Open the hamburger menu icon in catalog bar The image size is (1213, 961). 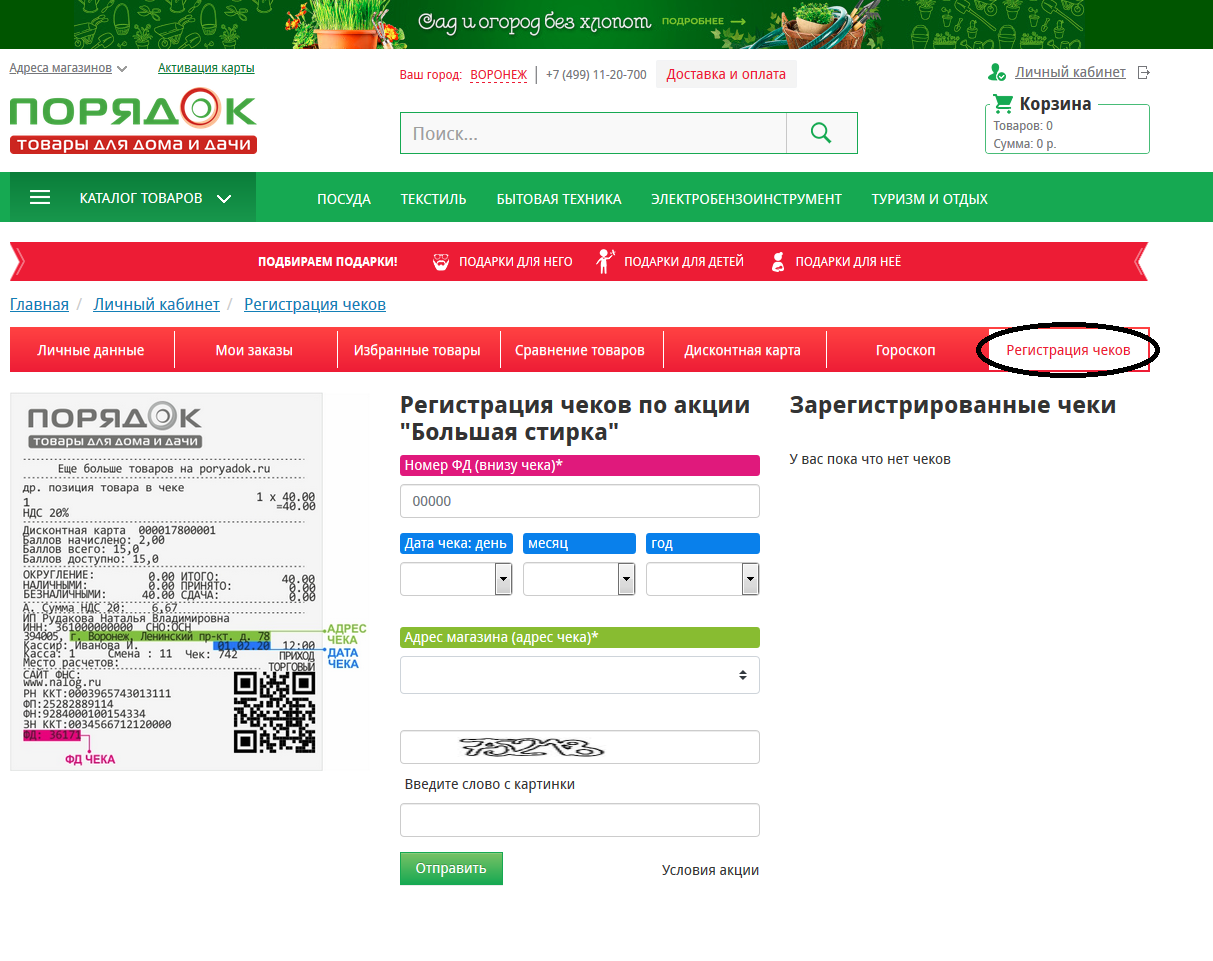[x=40, y=198]
